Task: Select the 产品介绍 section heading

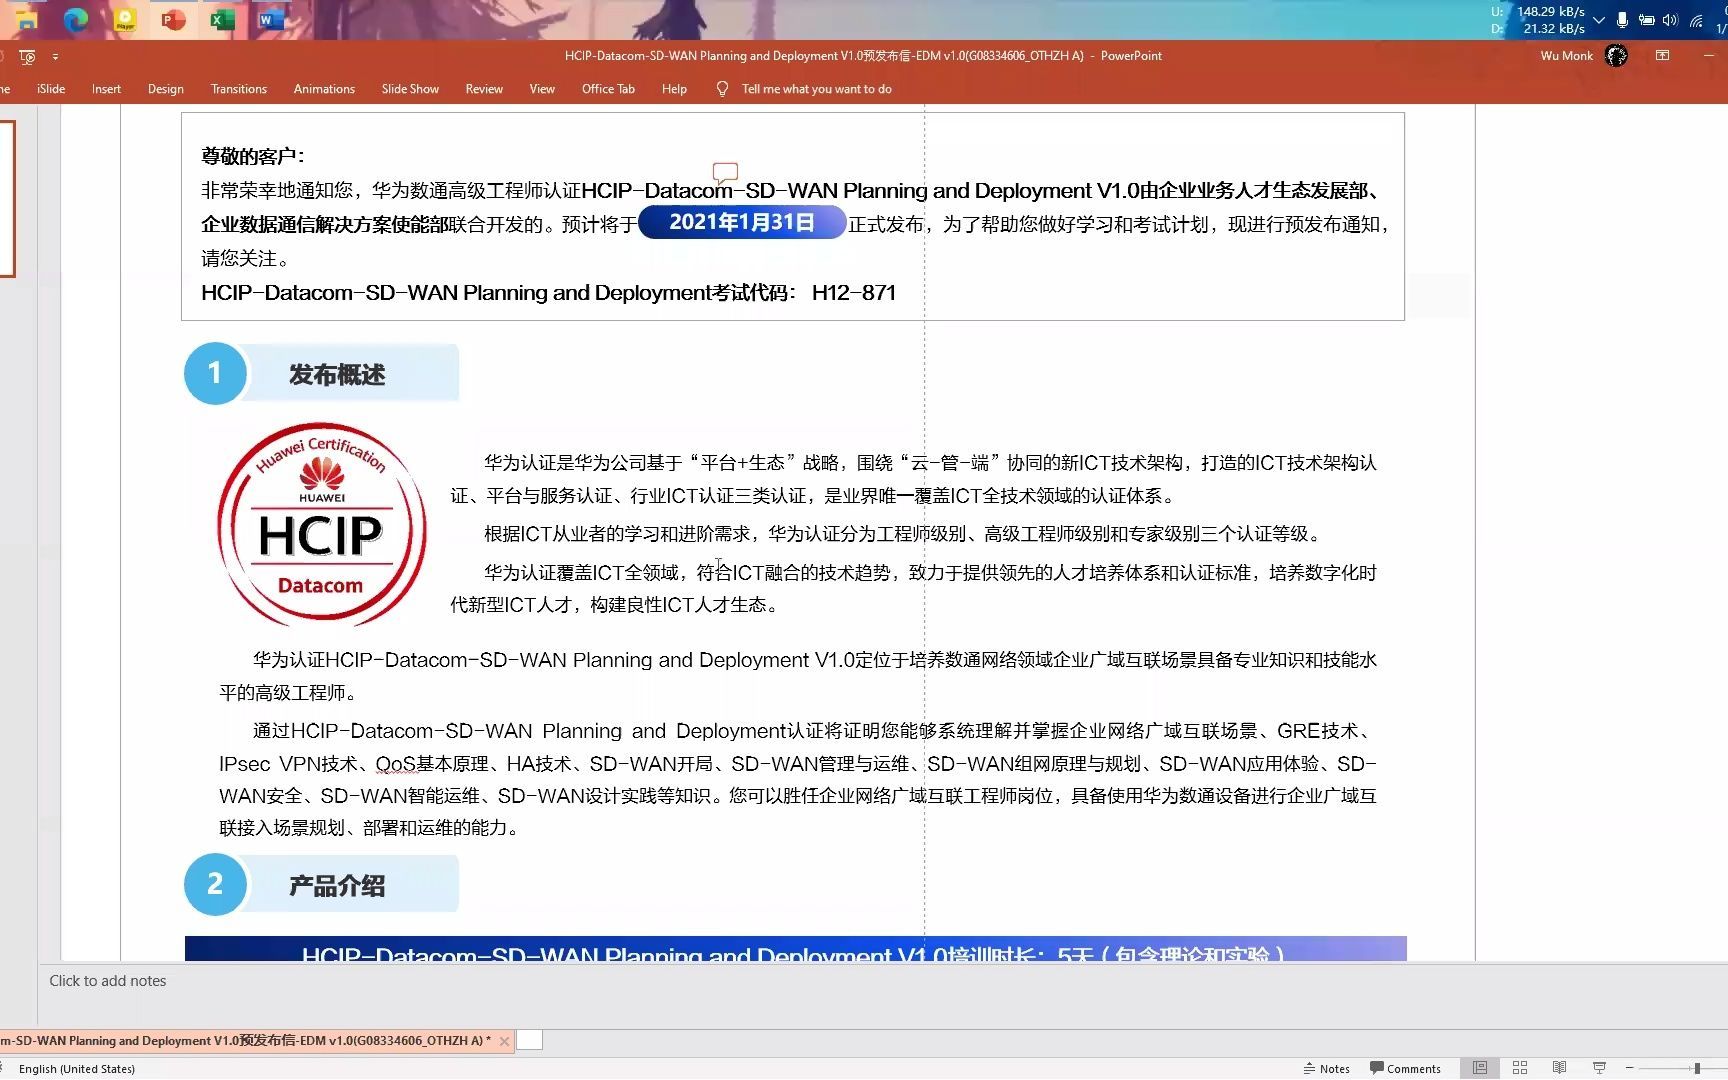Action: point(337,886)
